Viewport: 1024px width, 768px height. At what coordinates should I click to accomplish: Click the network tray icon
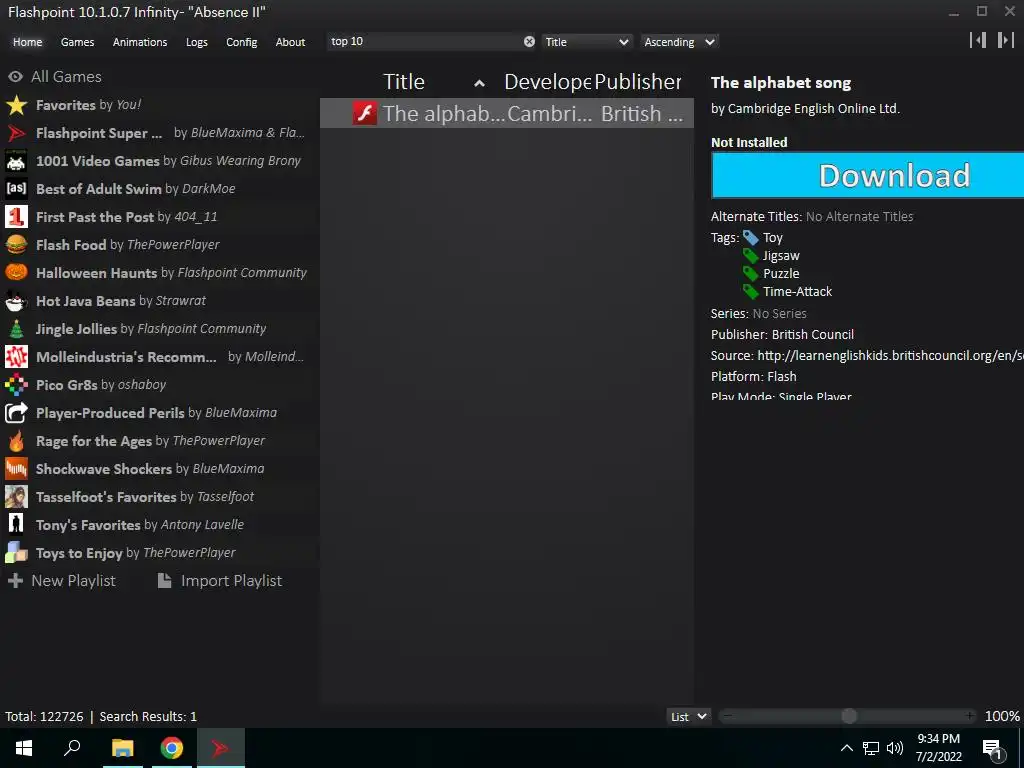pyautogui.click(x=871, y=748)
